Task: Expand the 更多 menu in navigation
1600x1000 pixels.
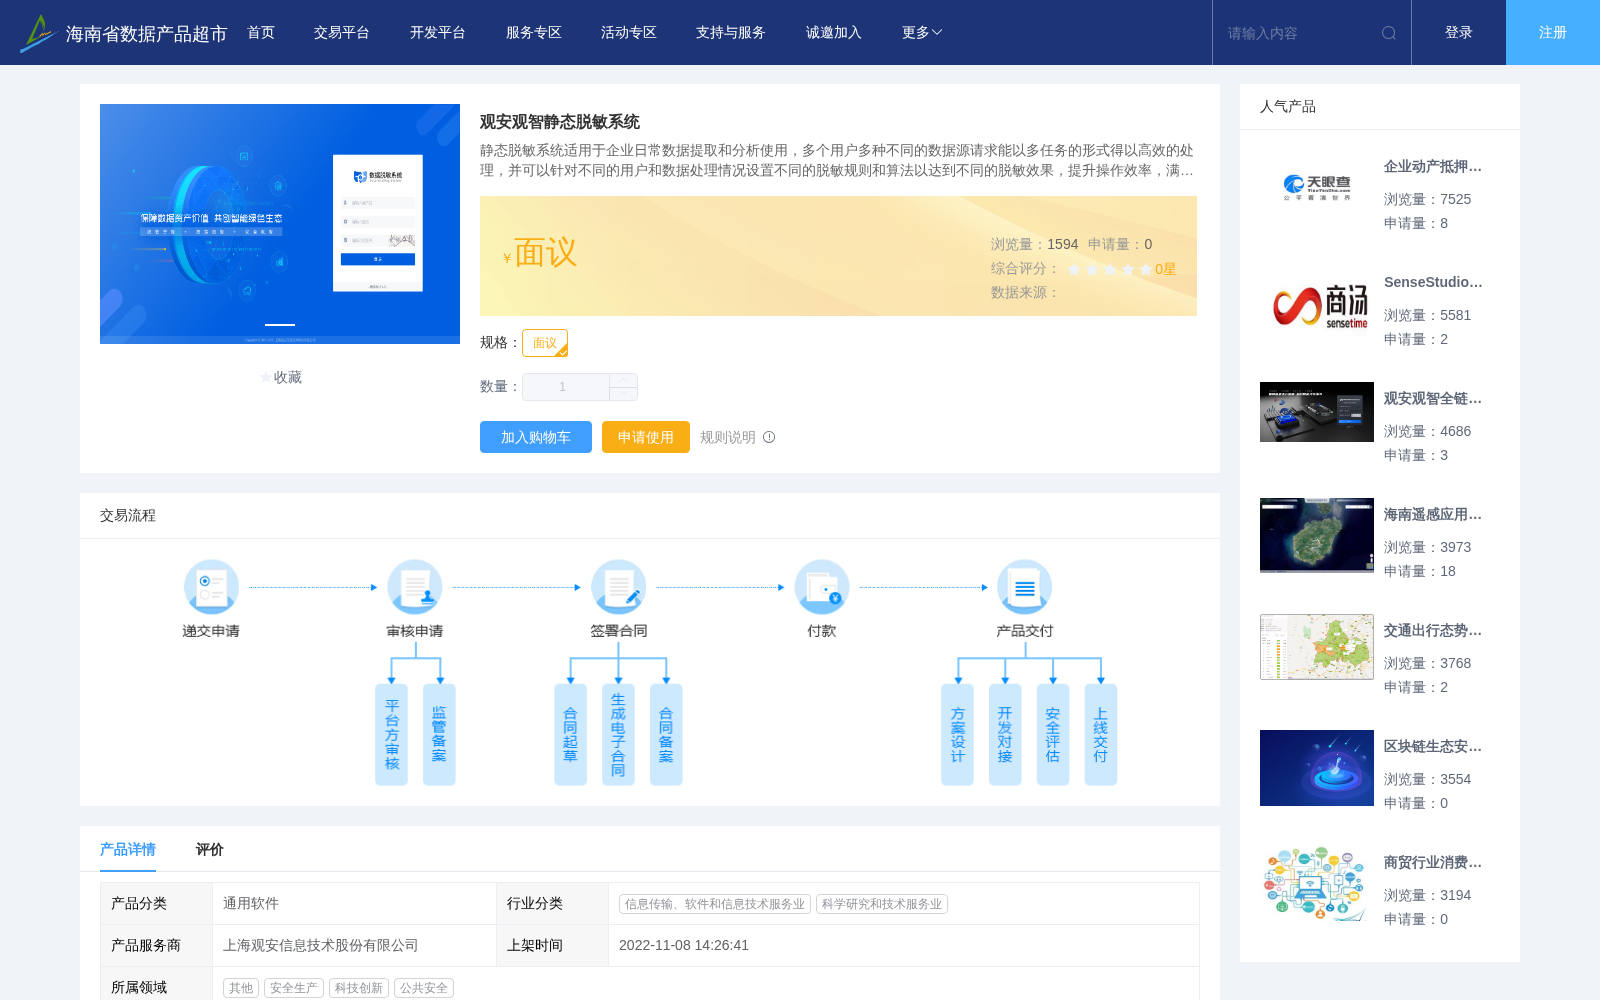Action: [x=922, y=33]
